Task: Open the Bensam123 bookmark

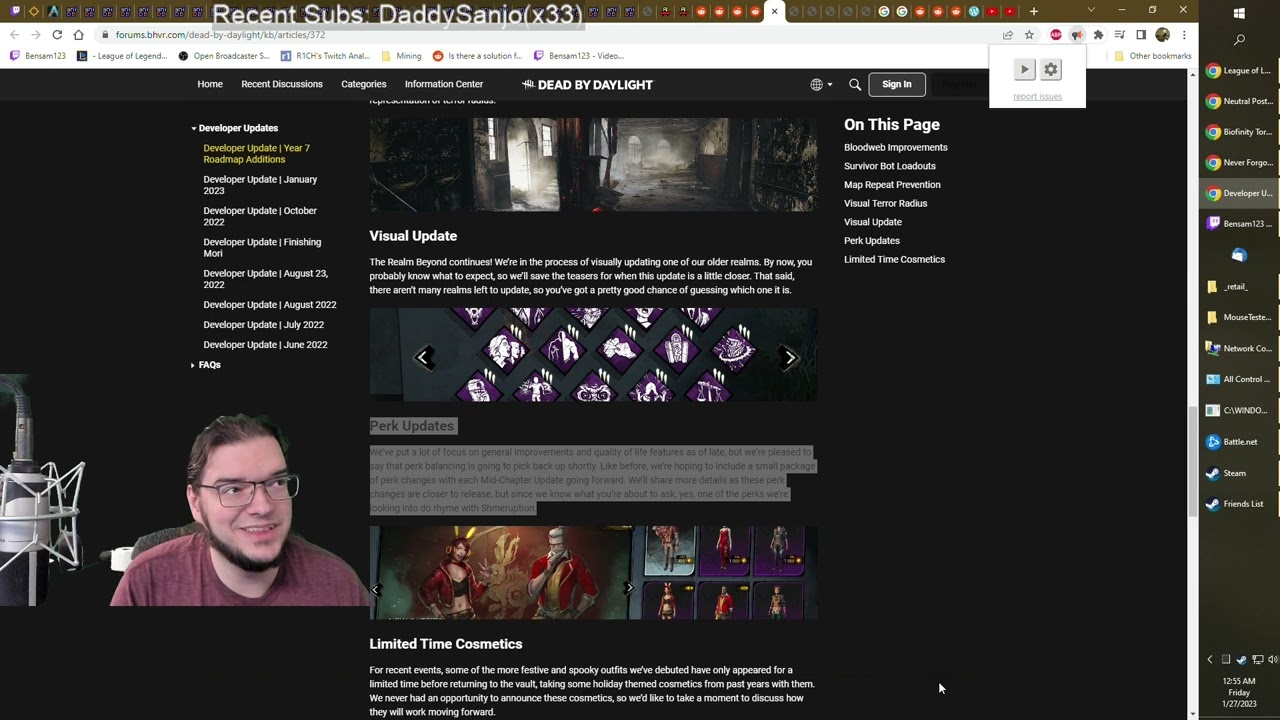Action: [x=38, y=56]
